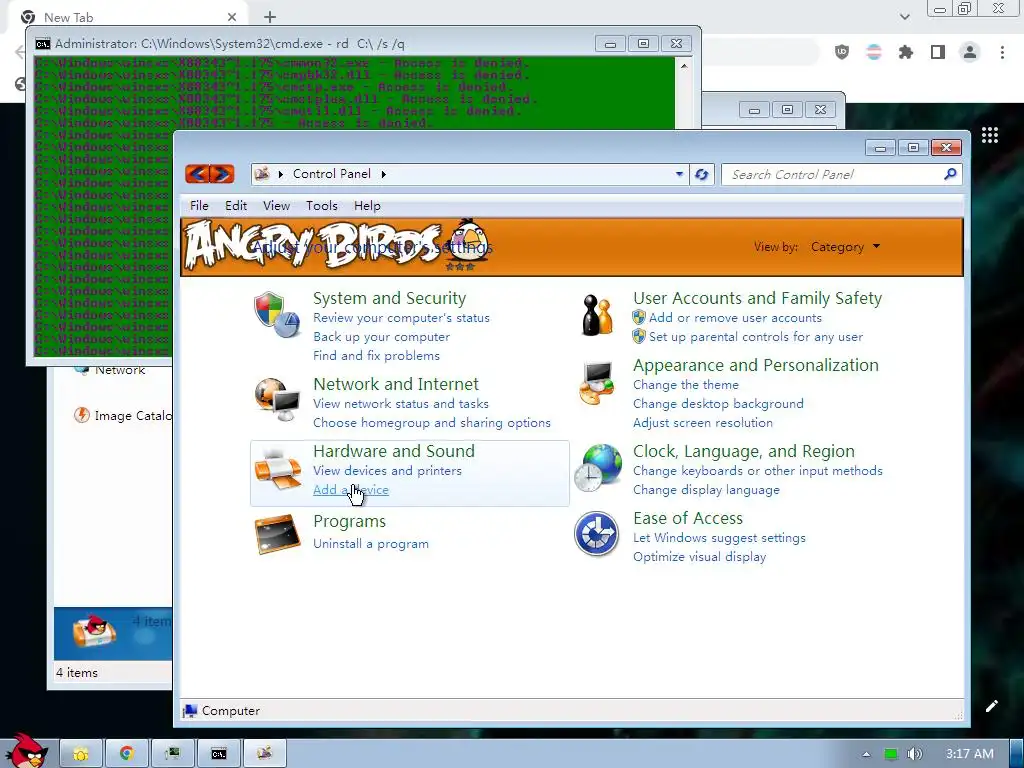Screen dimensions: 1024x768
Task: Open Chrome tab search chevron
Action: [904, 17]
